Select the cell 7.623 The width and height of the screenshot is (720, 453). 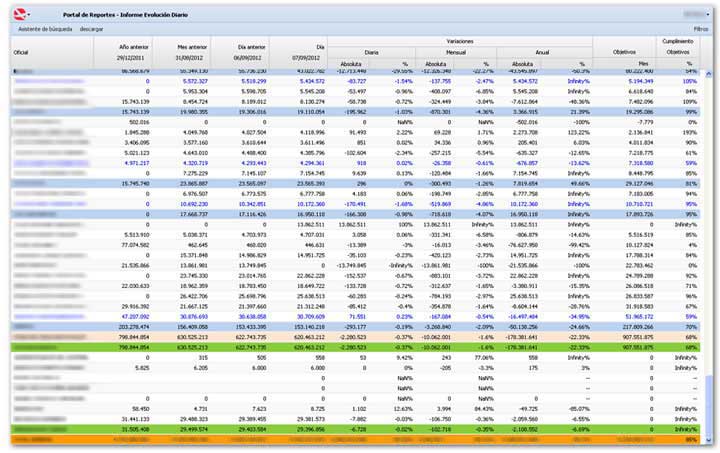(x=260, y=409)
